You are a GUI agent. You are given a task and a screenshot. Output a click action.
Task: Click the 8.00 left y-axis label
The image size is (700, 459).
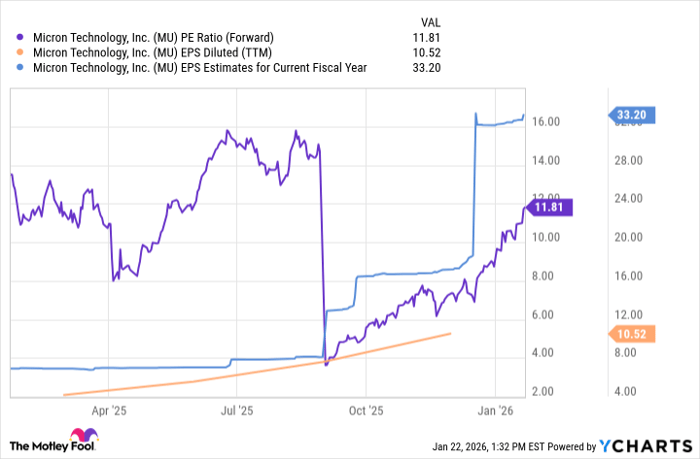(x=542, y=276)
